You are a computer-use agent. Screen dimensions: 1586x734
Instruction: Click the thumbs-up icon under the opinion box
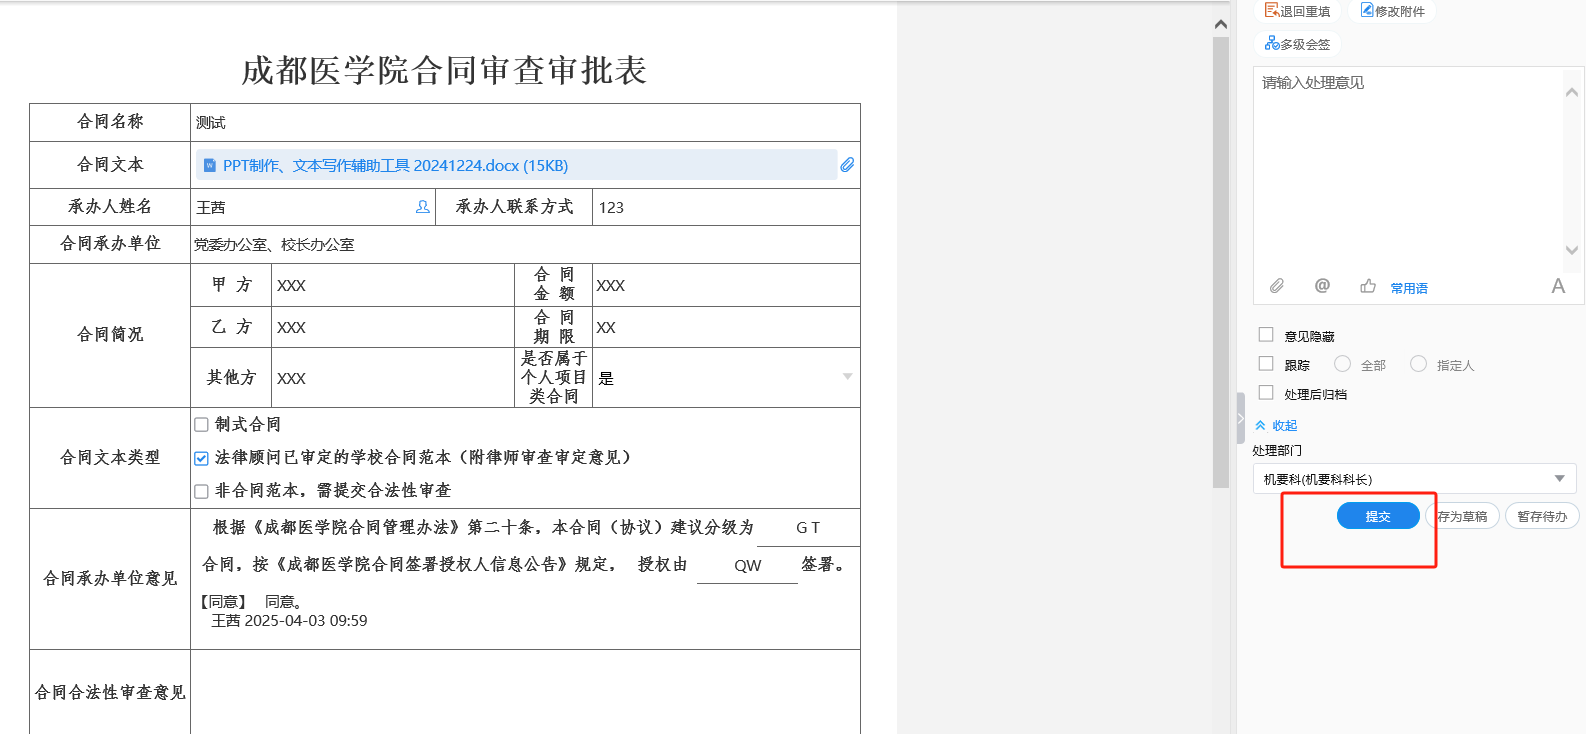[1368, 286]
